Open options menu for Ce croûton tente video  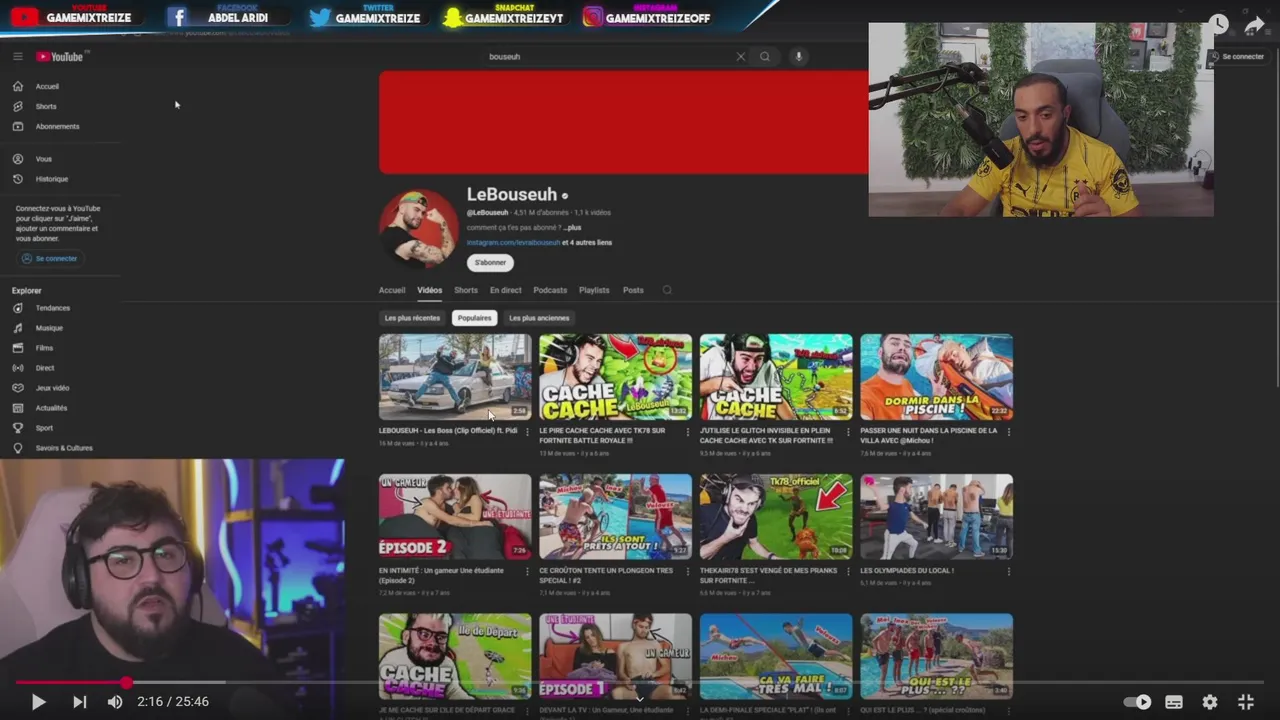pyautogui.click(x=687, y=572)
